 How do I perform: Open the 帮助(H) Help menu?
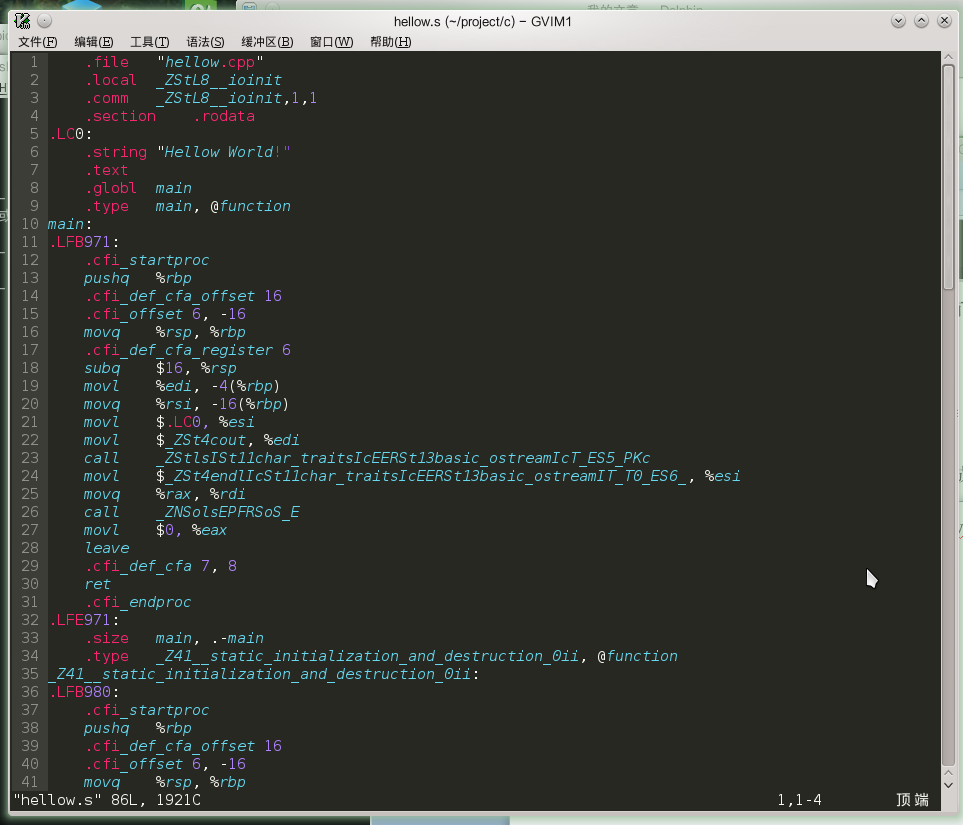click(391, 42)
